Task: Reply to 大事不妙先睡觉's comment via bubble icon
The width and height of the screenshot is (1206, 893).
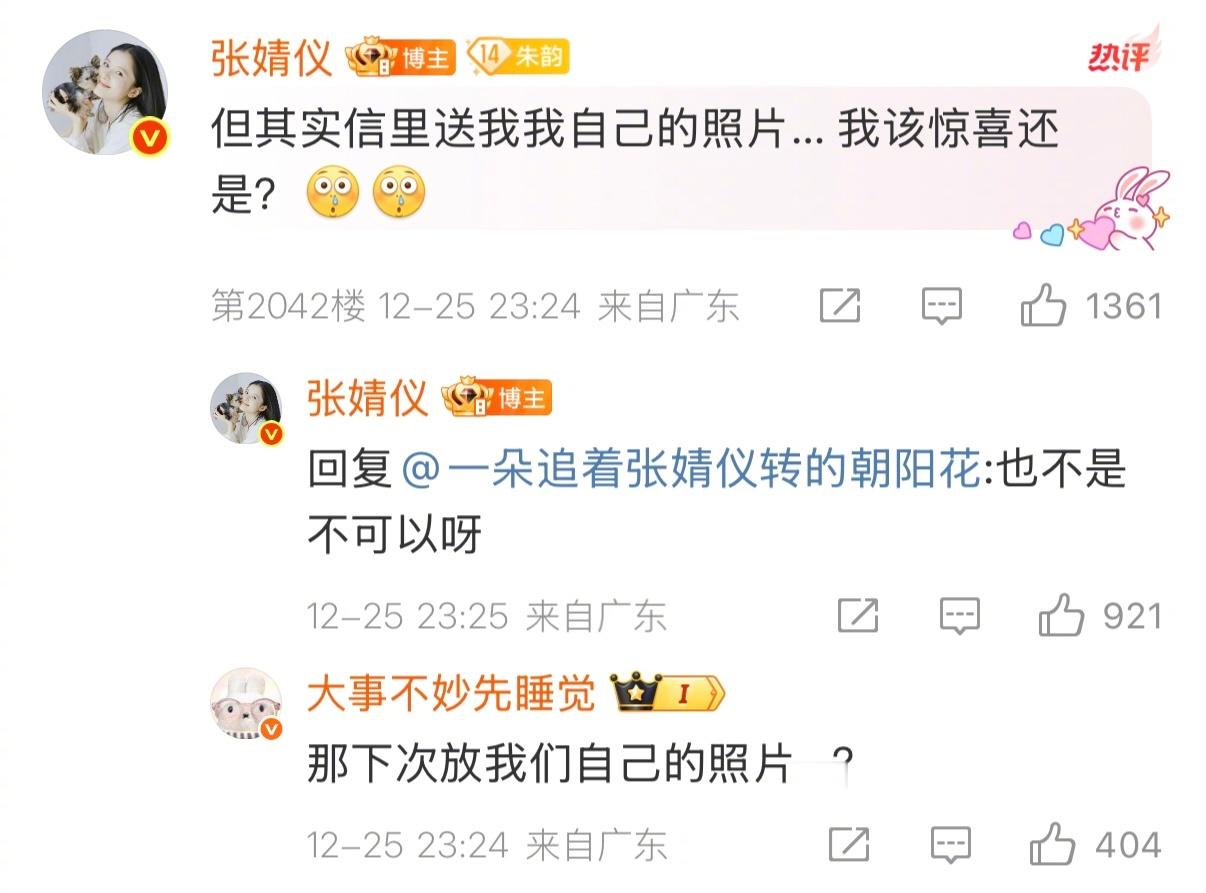Action: [951, 846]
